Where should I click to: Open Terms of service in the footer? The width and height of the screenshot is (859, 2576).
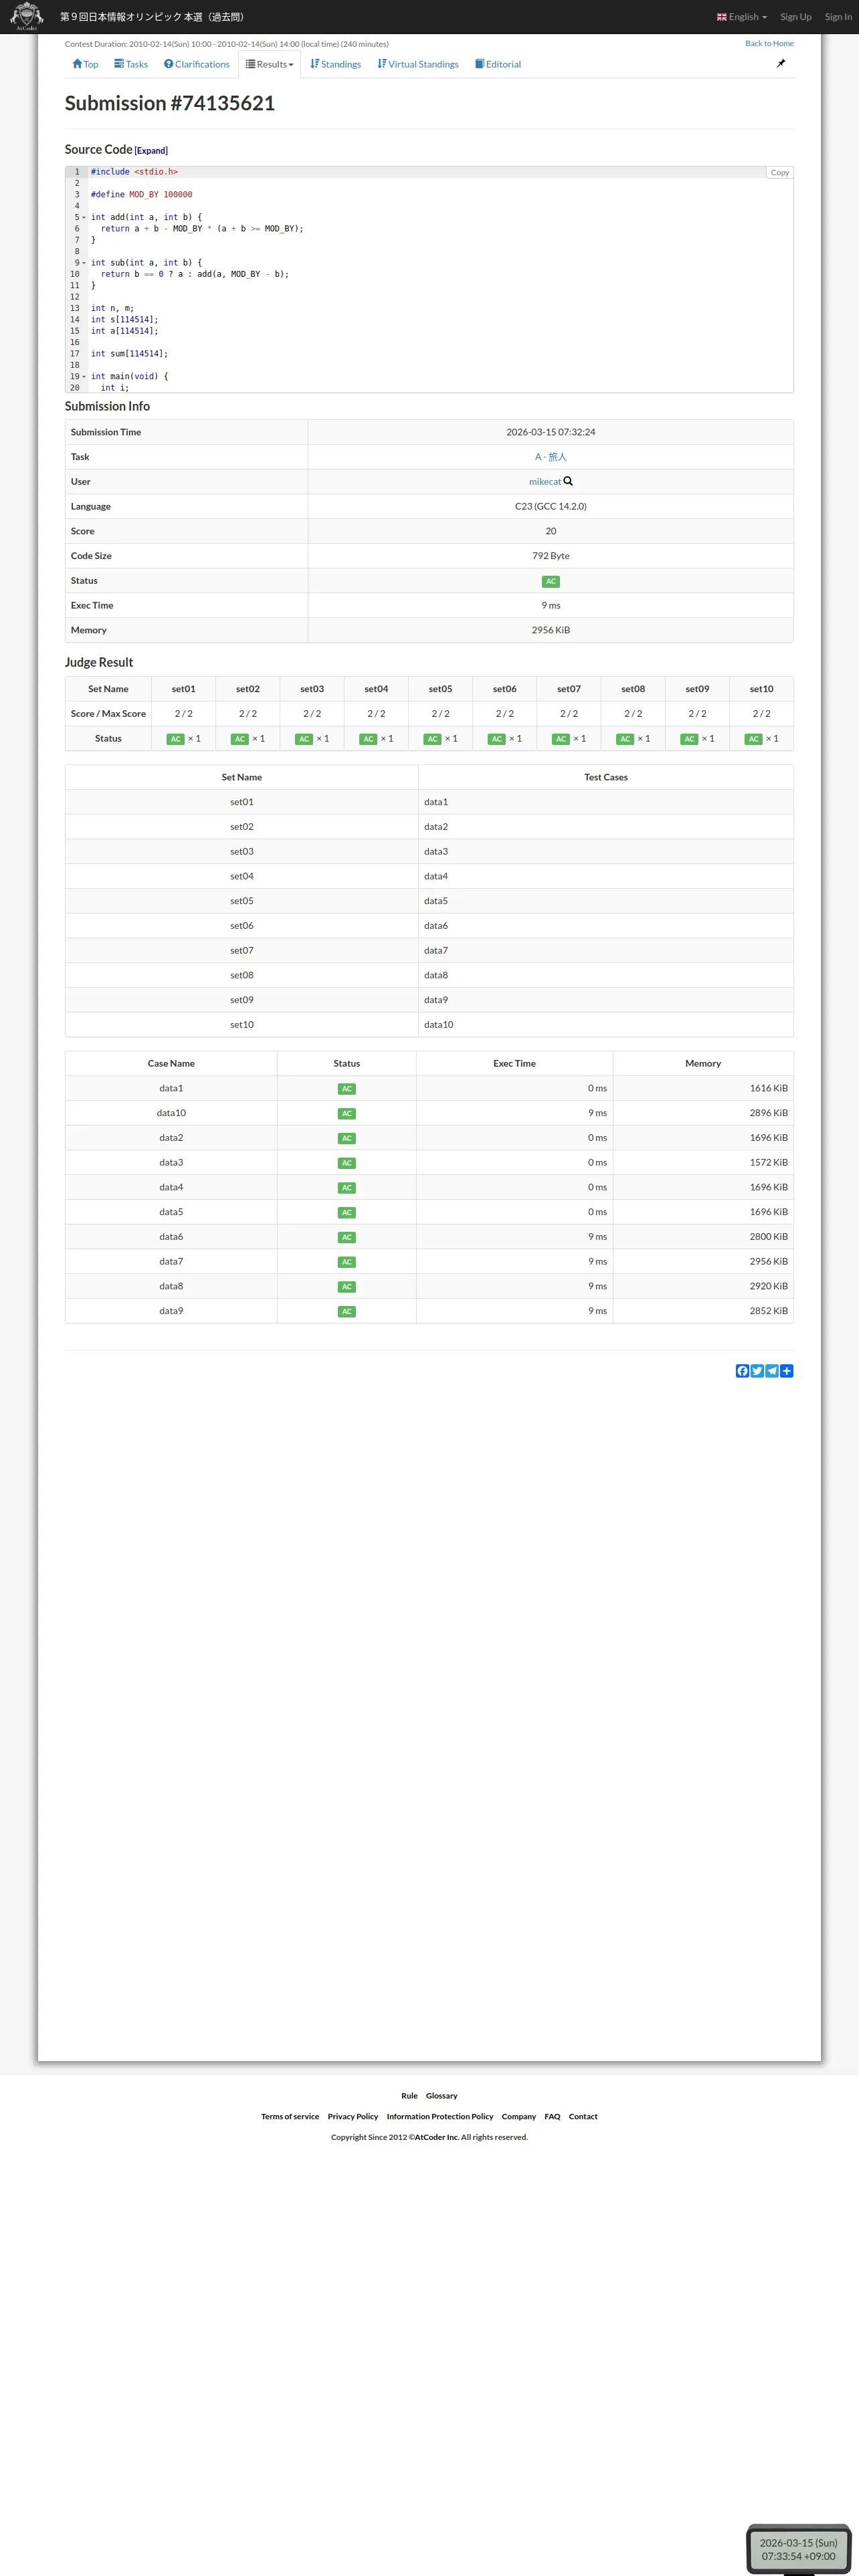point(290,2116)
